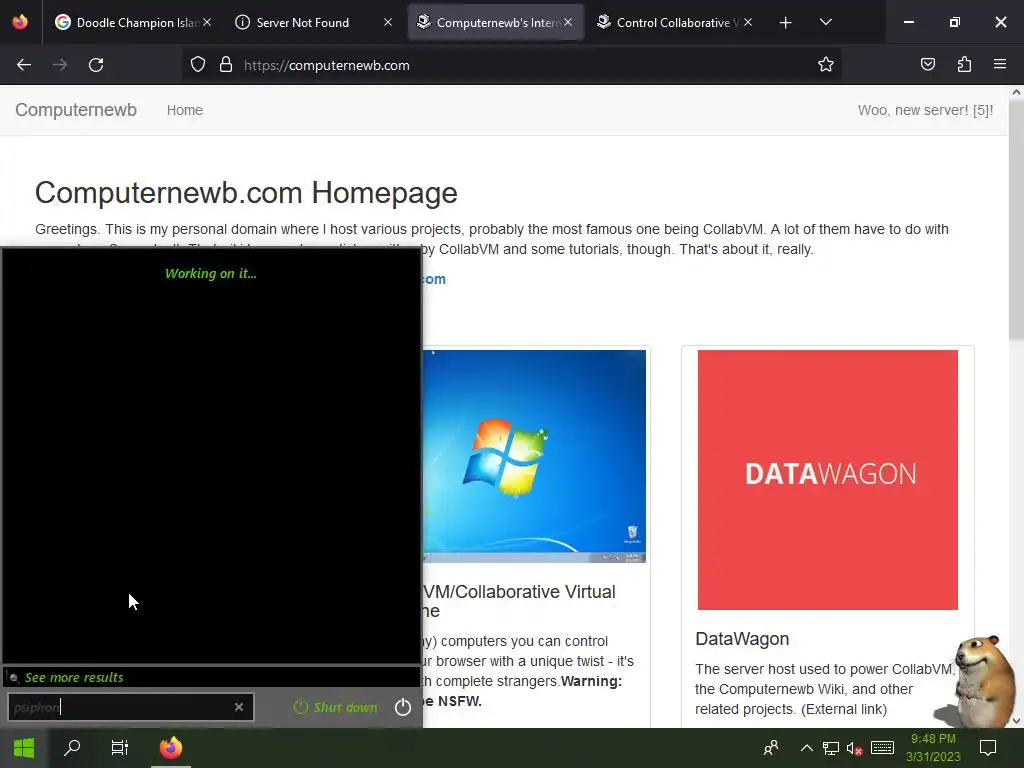
Task: Clear the start menu search box
Action: tap(239, 707)
